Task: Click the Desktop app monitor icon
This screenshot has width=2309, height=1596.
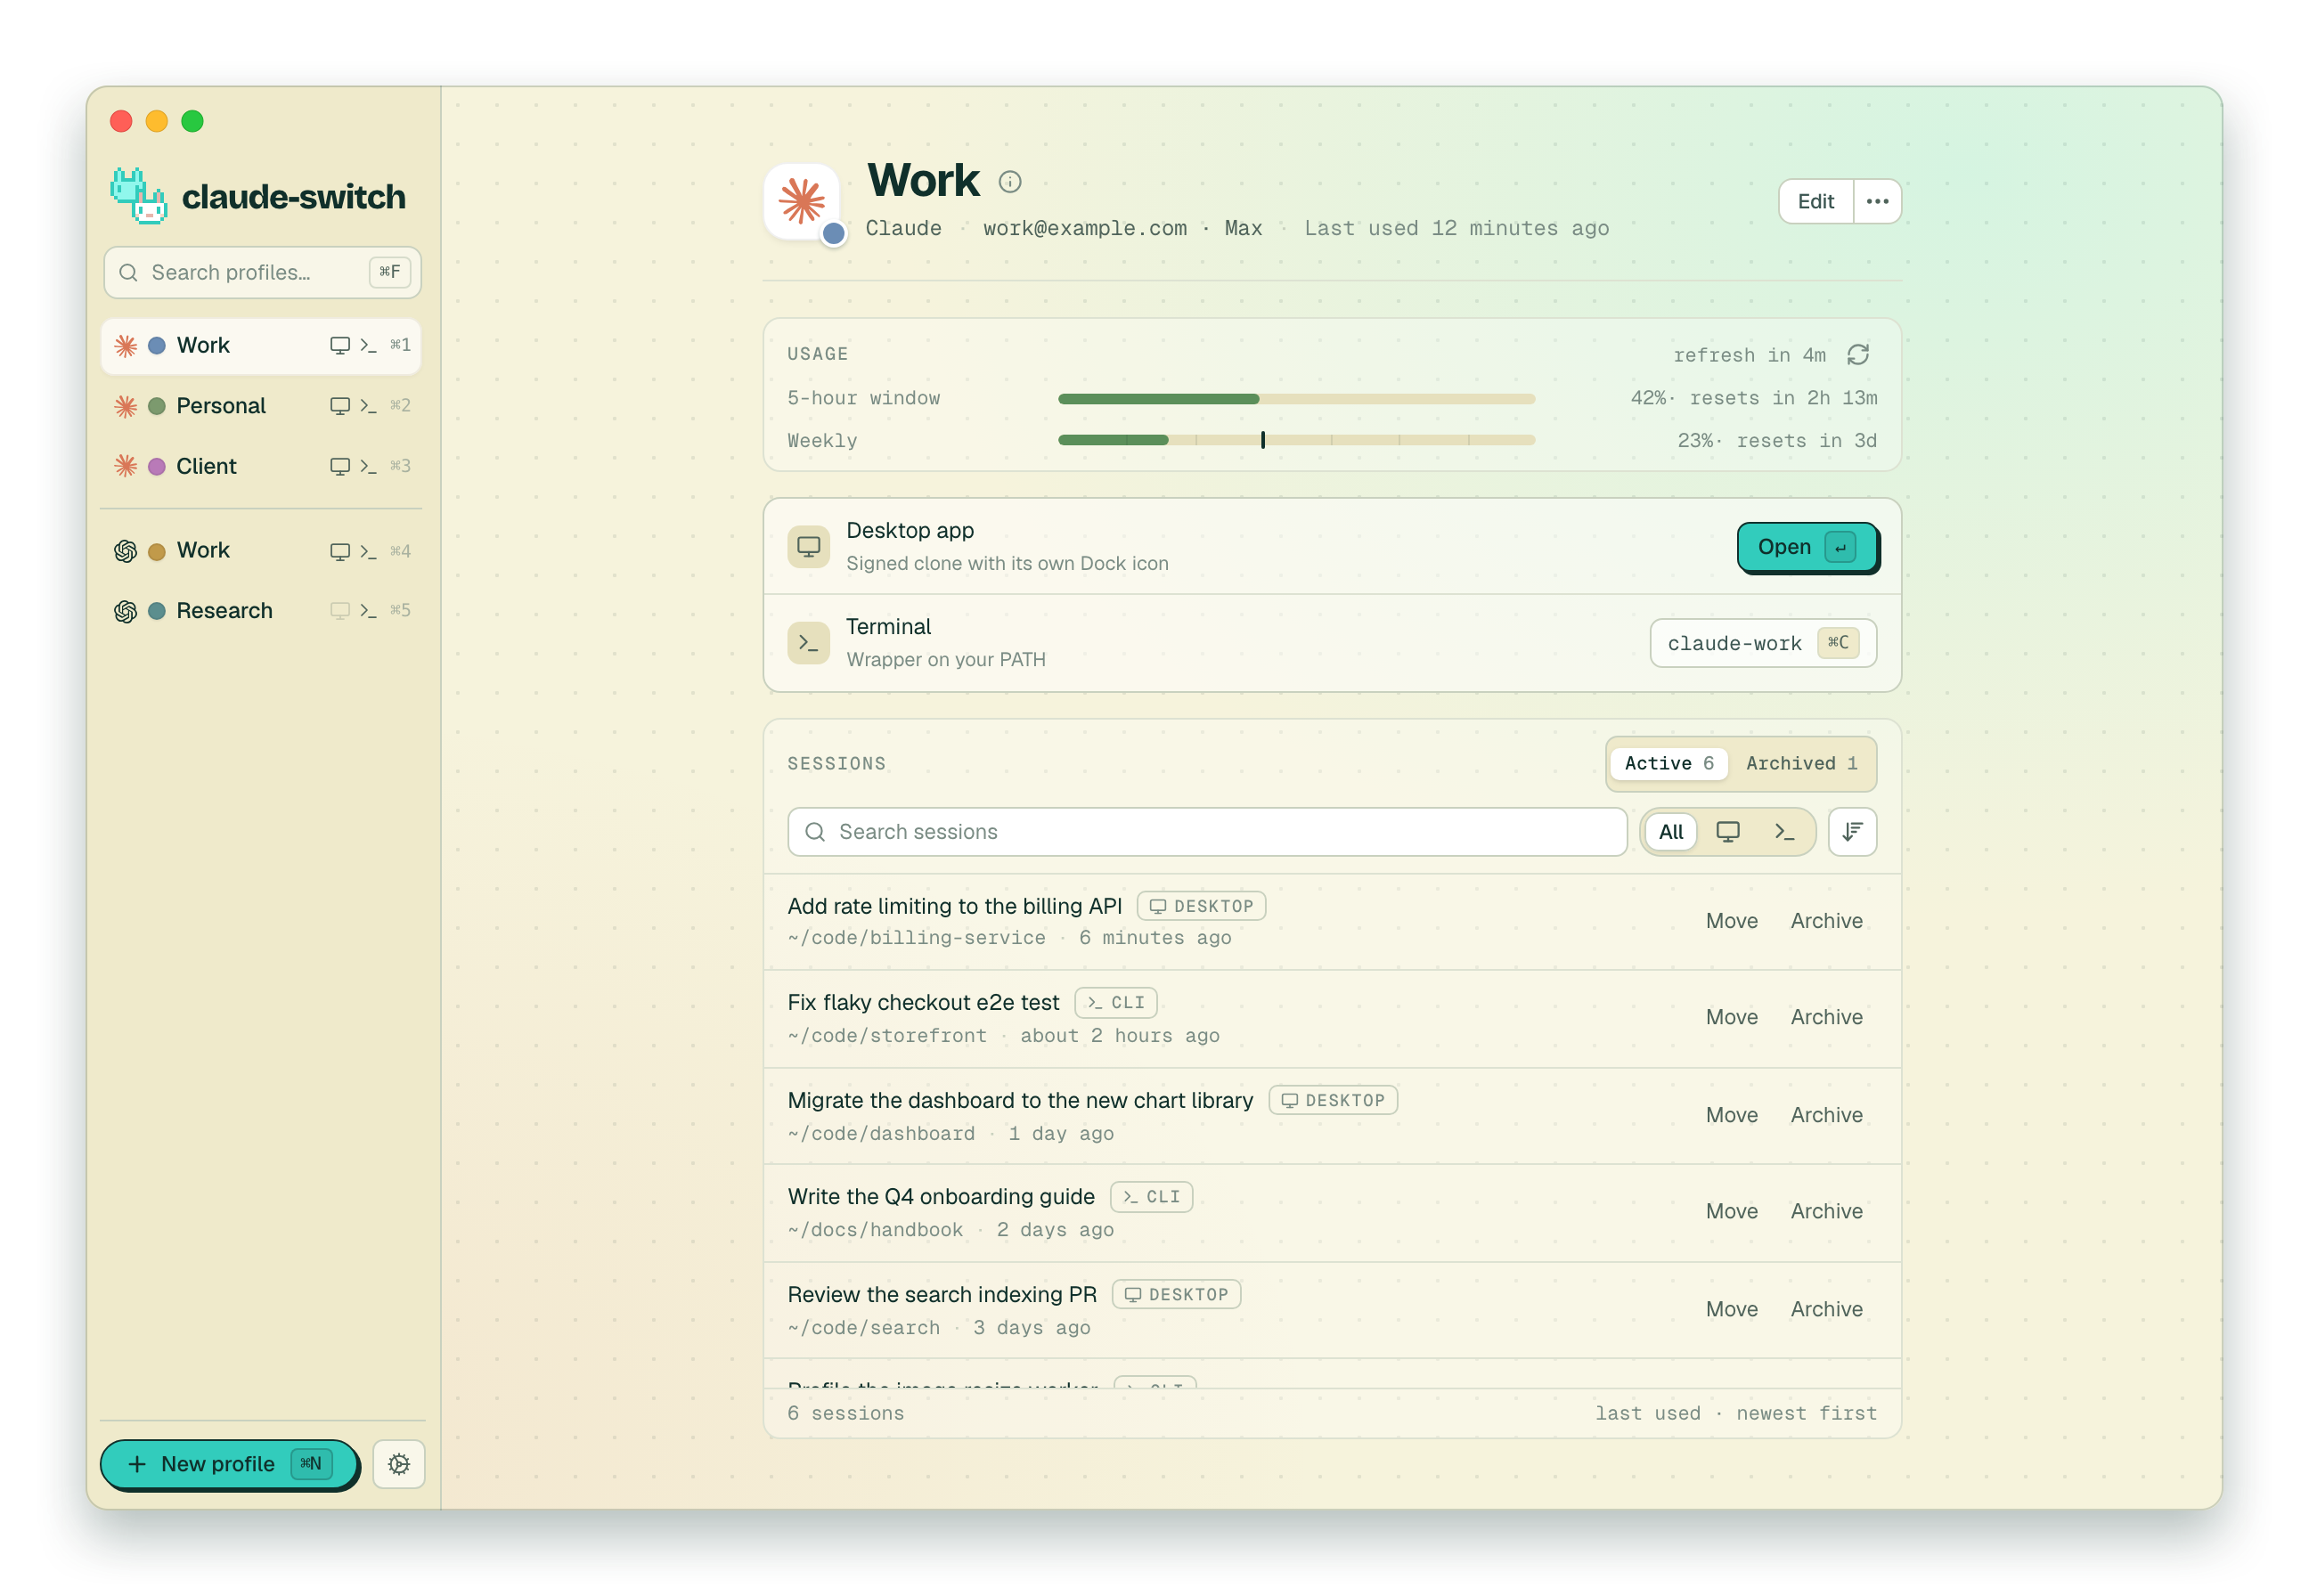Action: (808, 546)
